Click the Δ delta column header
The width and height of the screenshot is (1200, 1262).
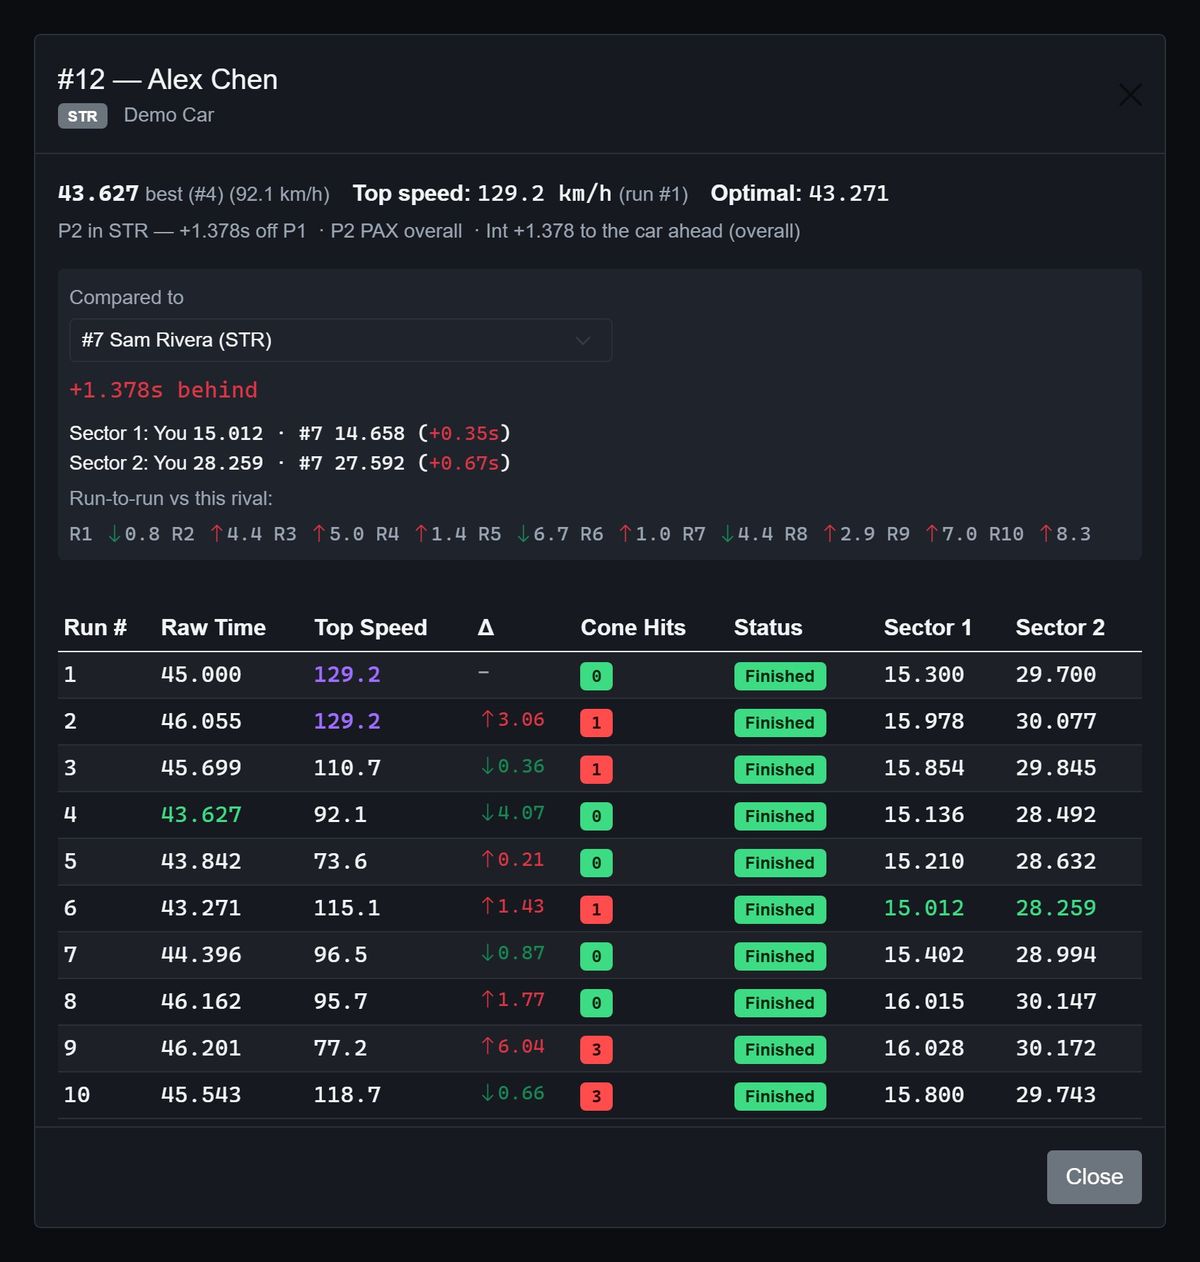(486, 628)
